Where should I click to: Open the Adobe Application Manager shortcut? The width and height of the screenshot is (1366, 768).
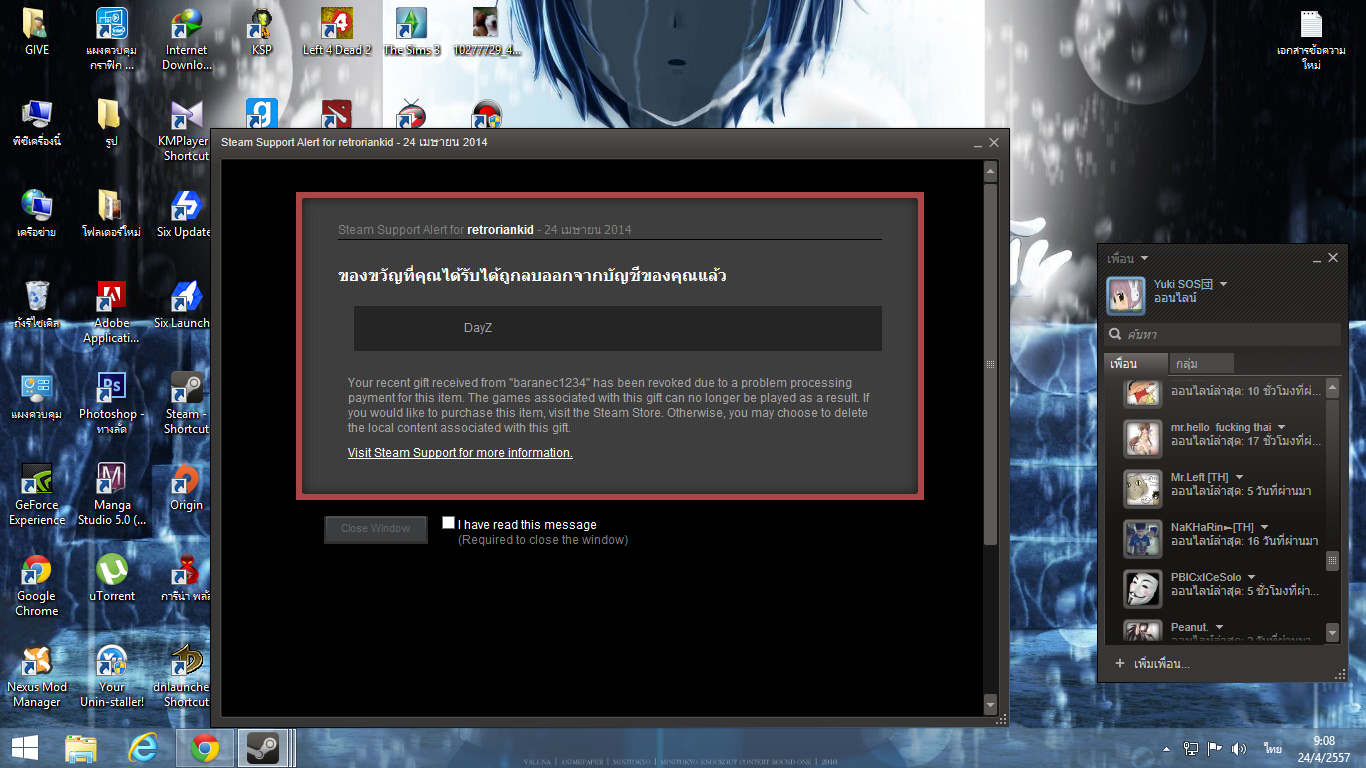[111, 312]
